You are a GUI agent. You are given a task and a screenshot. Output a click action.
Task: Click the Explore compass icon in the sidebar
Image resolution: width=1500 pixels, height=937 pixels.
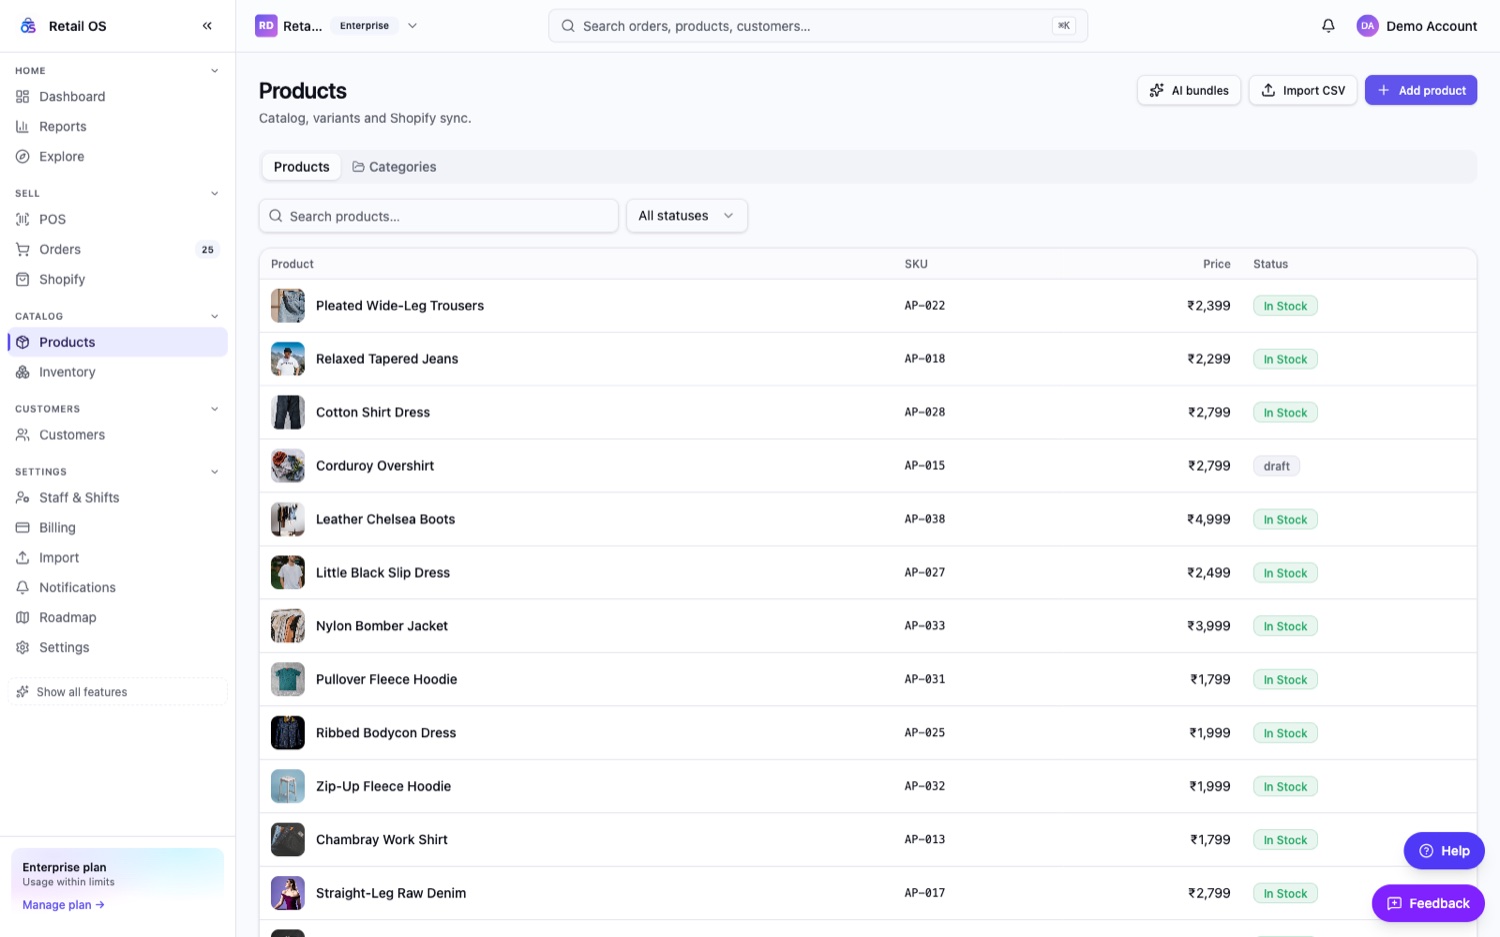(x=23, y=157)
